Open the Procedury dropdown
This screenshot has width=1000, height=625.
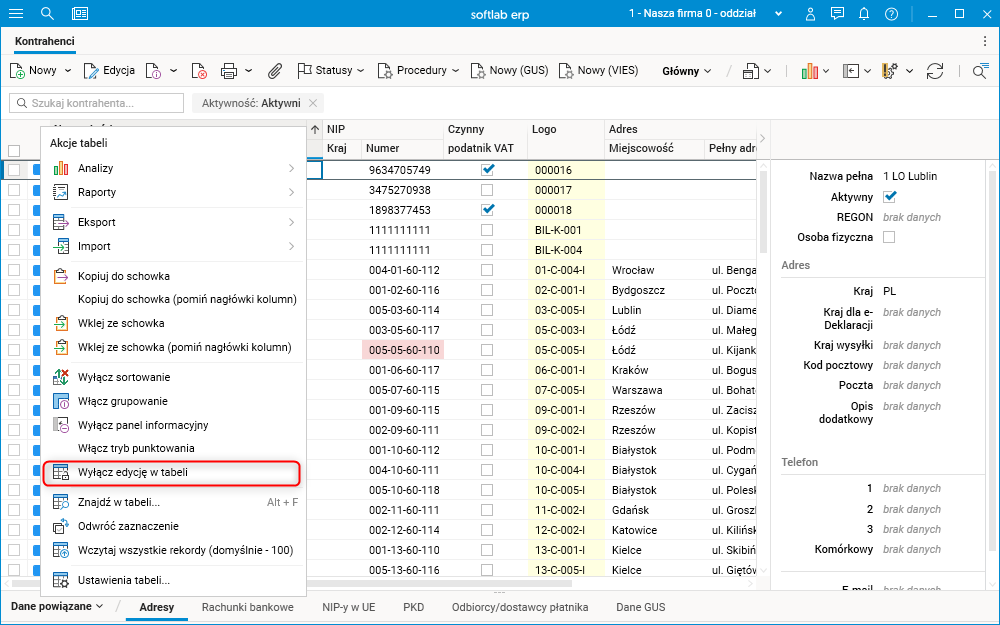[x=419, y=71]
